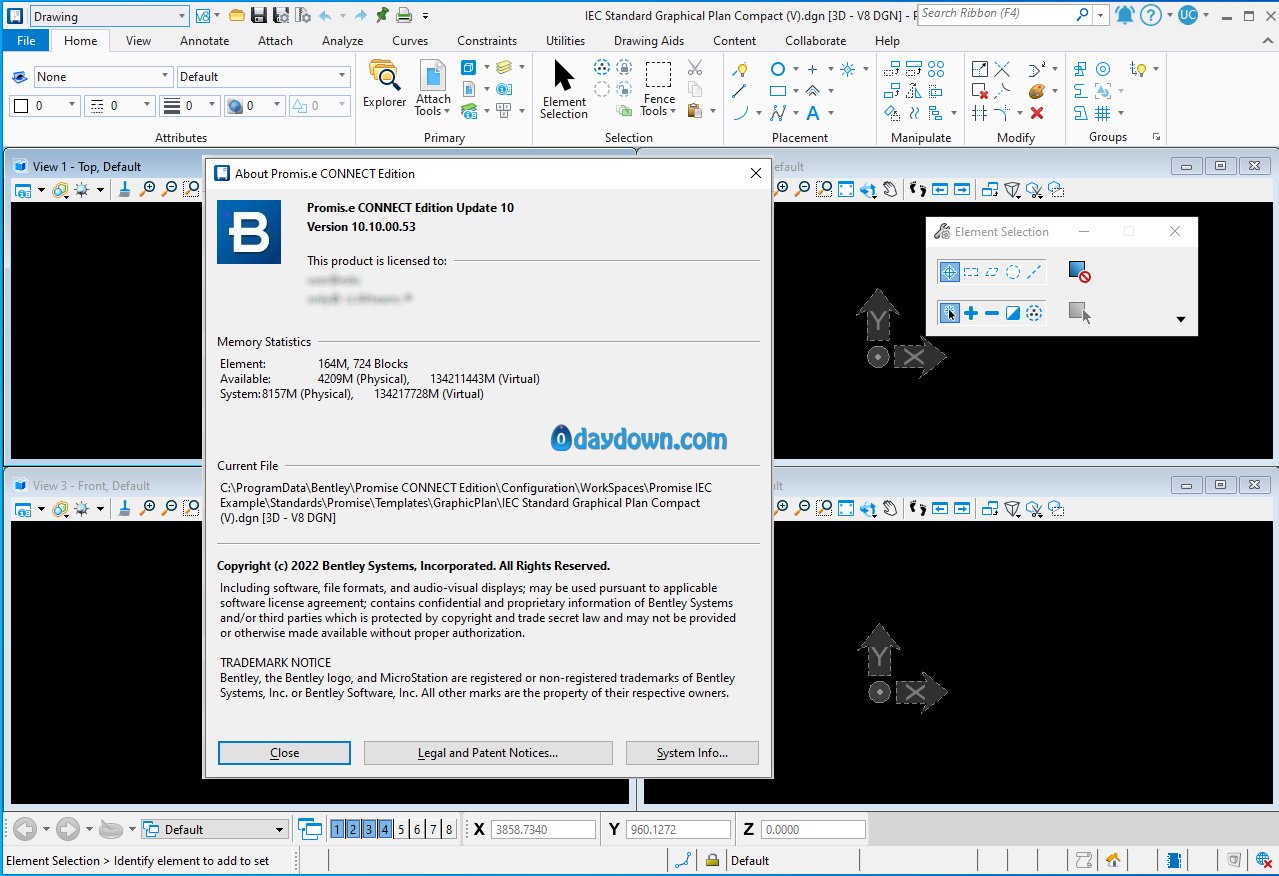Click the Change Attributes palette icon in Modify

click(x=1037, y=91)
